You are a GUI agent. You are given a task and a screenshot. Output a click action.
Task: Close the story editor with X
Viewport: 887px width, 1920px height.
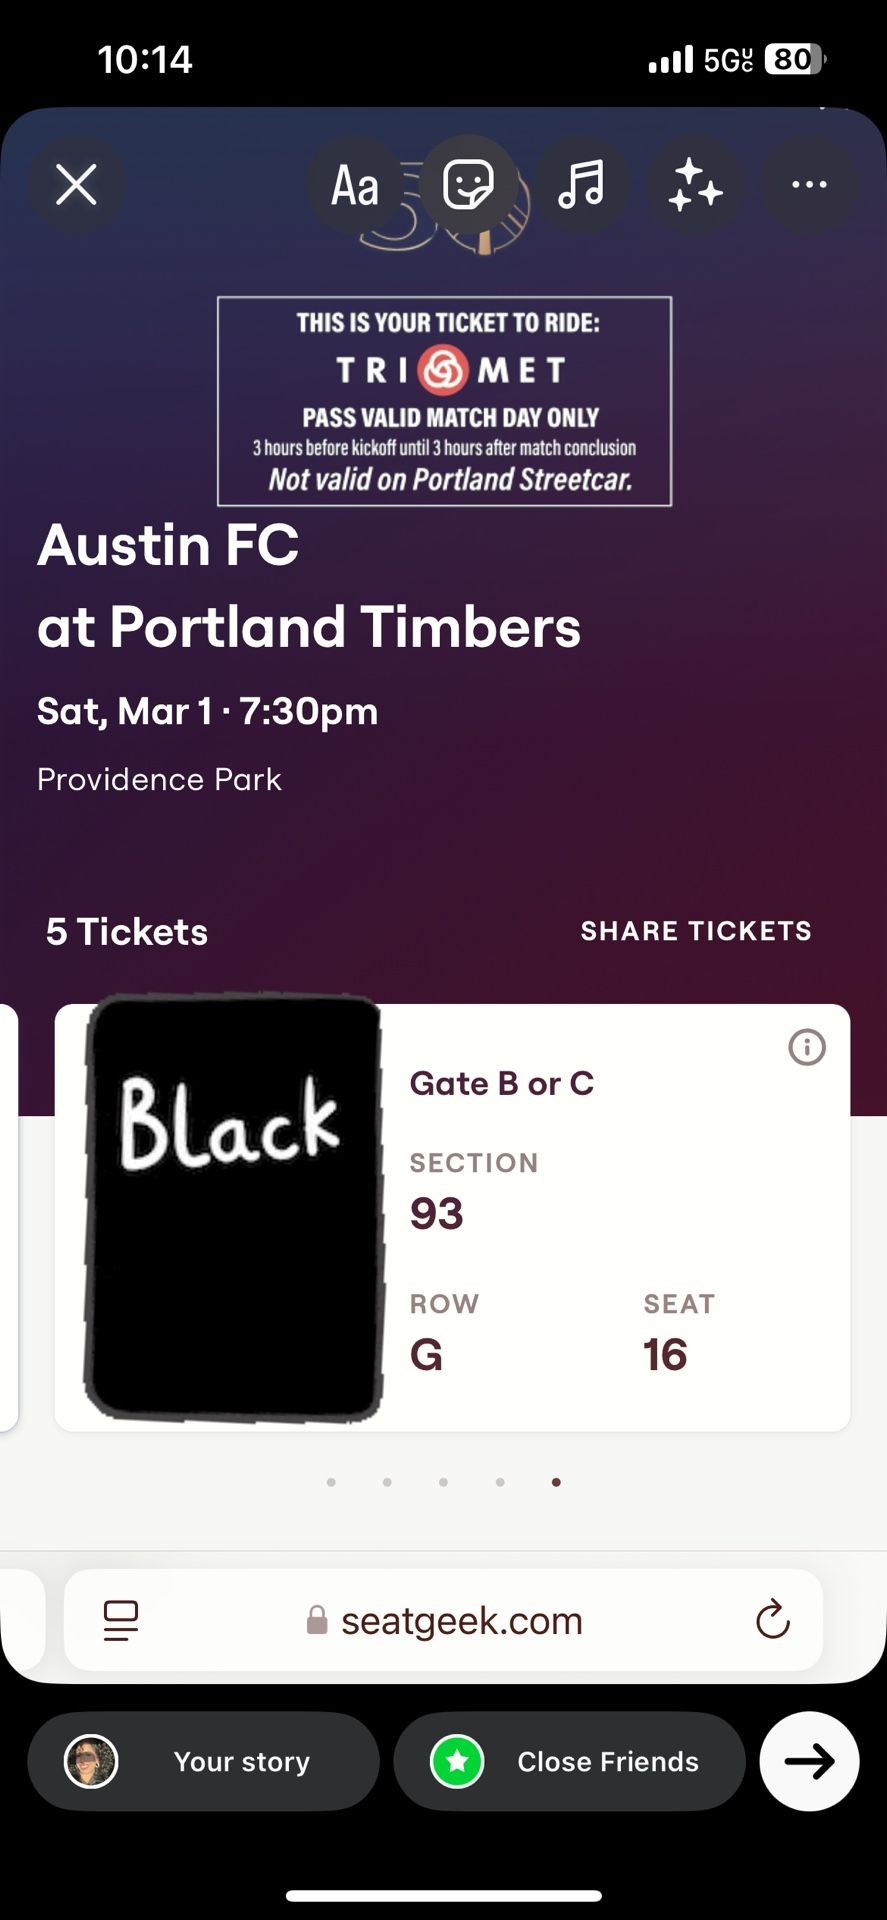pos(76,185)
